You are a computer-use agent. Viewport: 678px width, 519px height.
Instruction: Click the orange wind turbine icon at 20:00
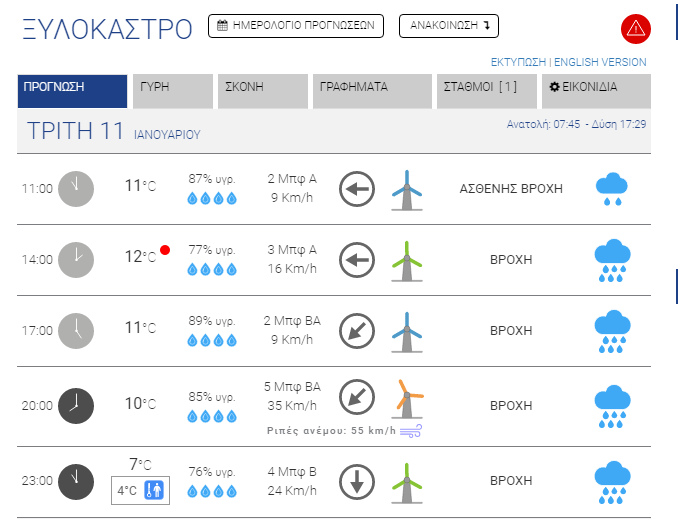[406, 397]
